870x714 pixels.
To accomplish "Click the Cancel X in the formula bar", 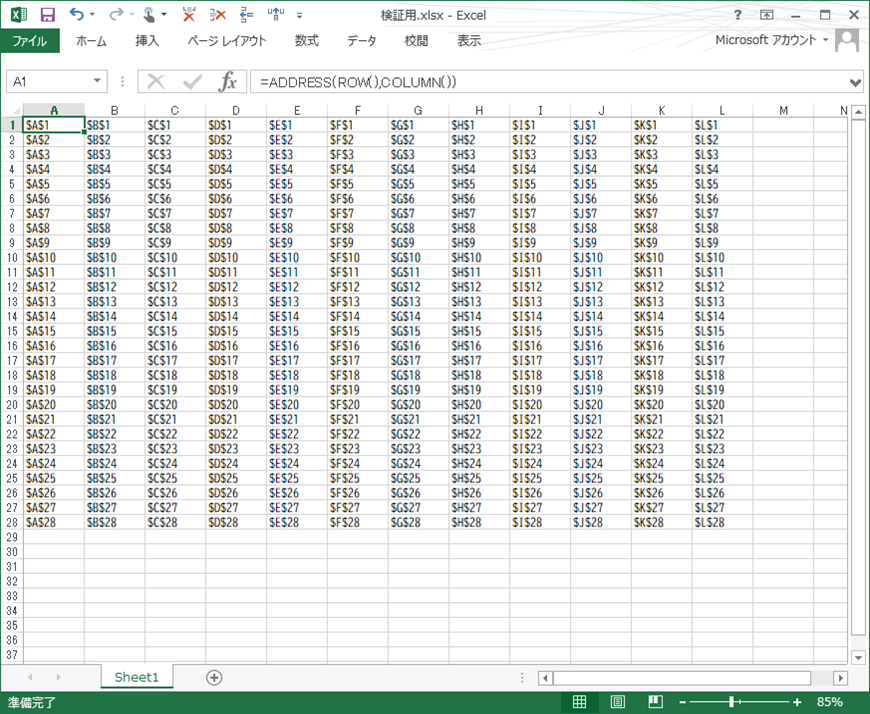I will click(x=156, y=82).
